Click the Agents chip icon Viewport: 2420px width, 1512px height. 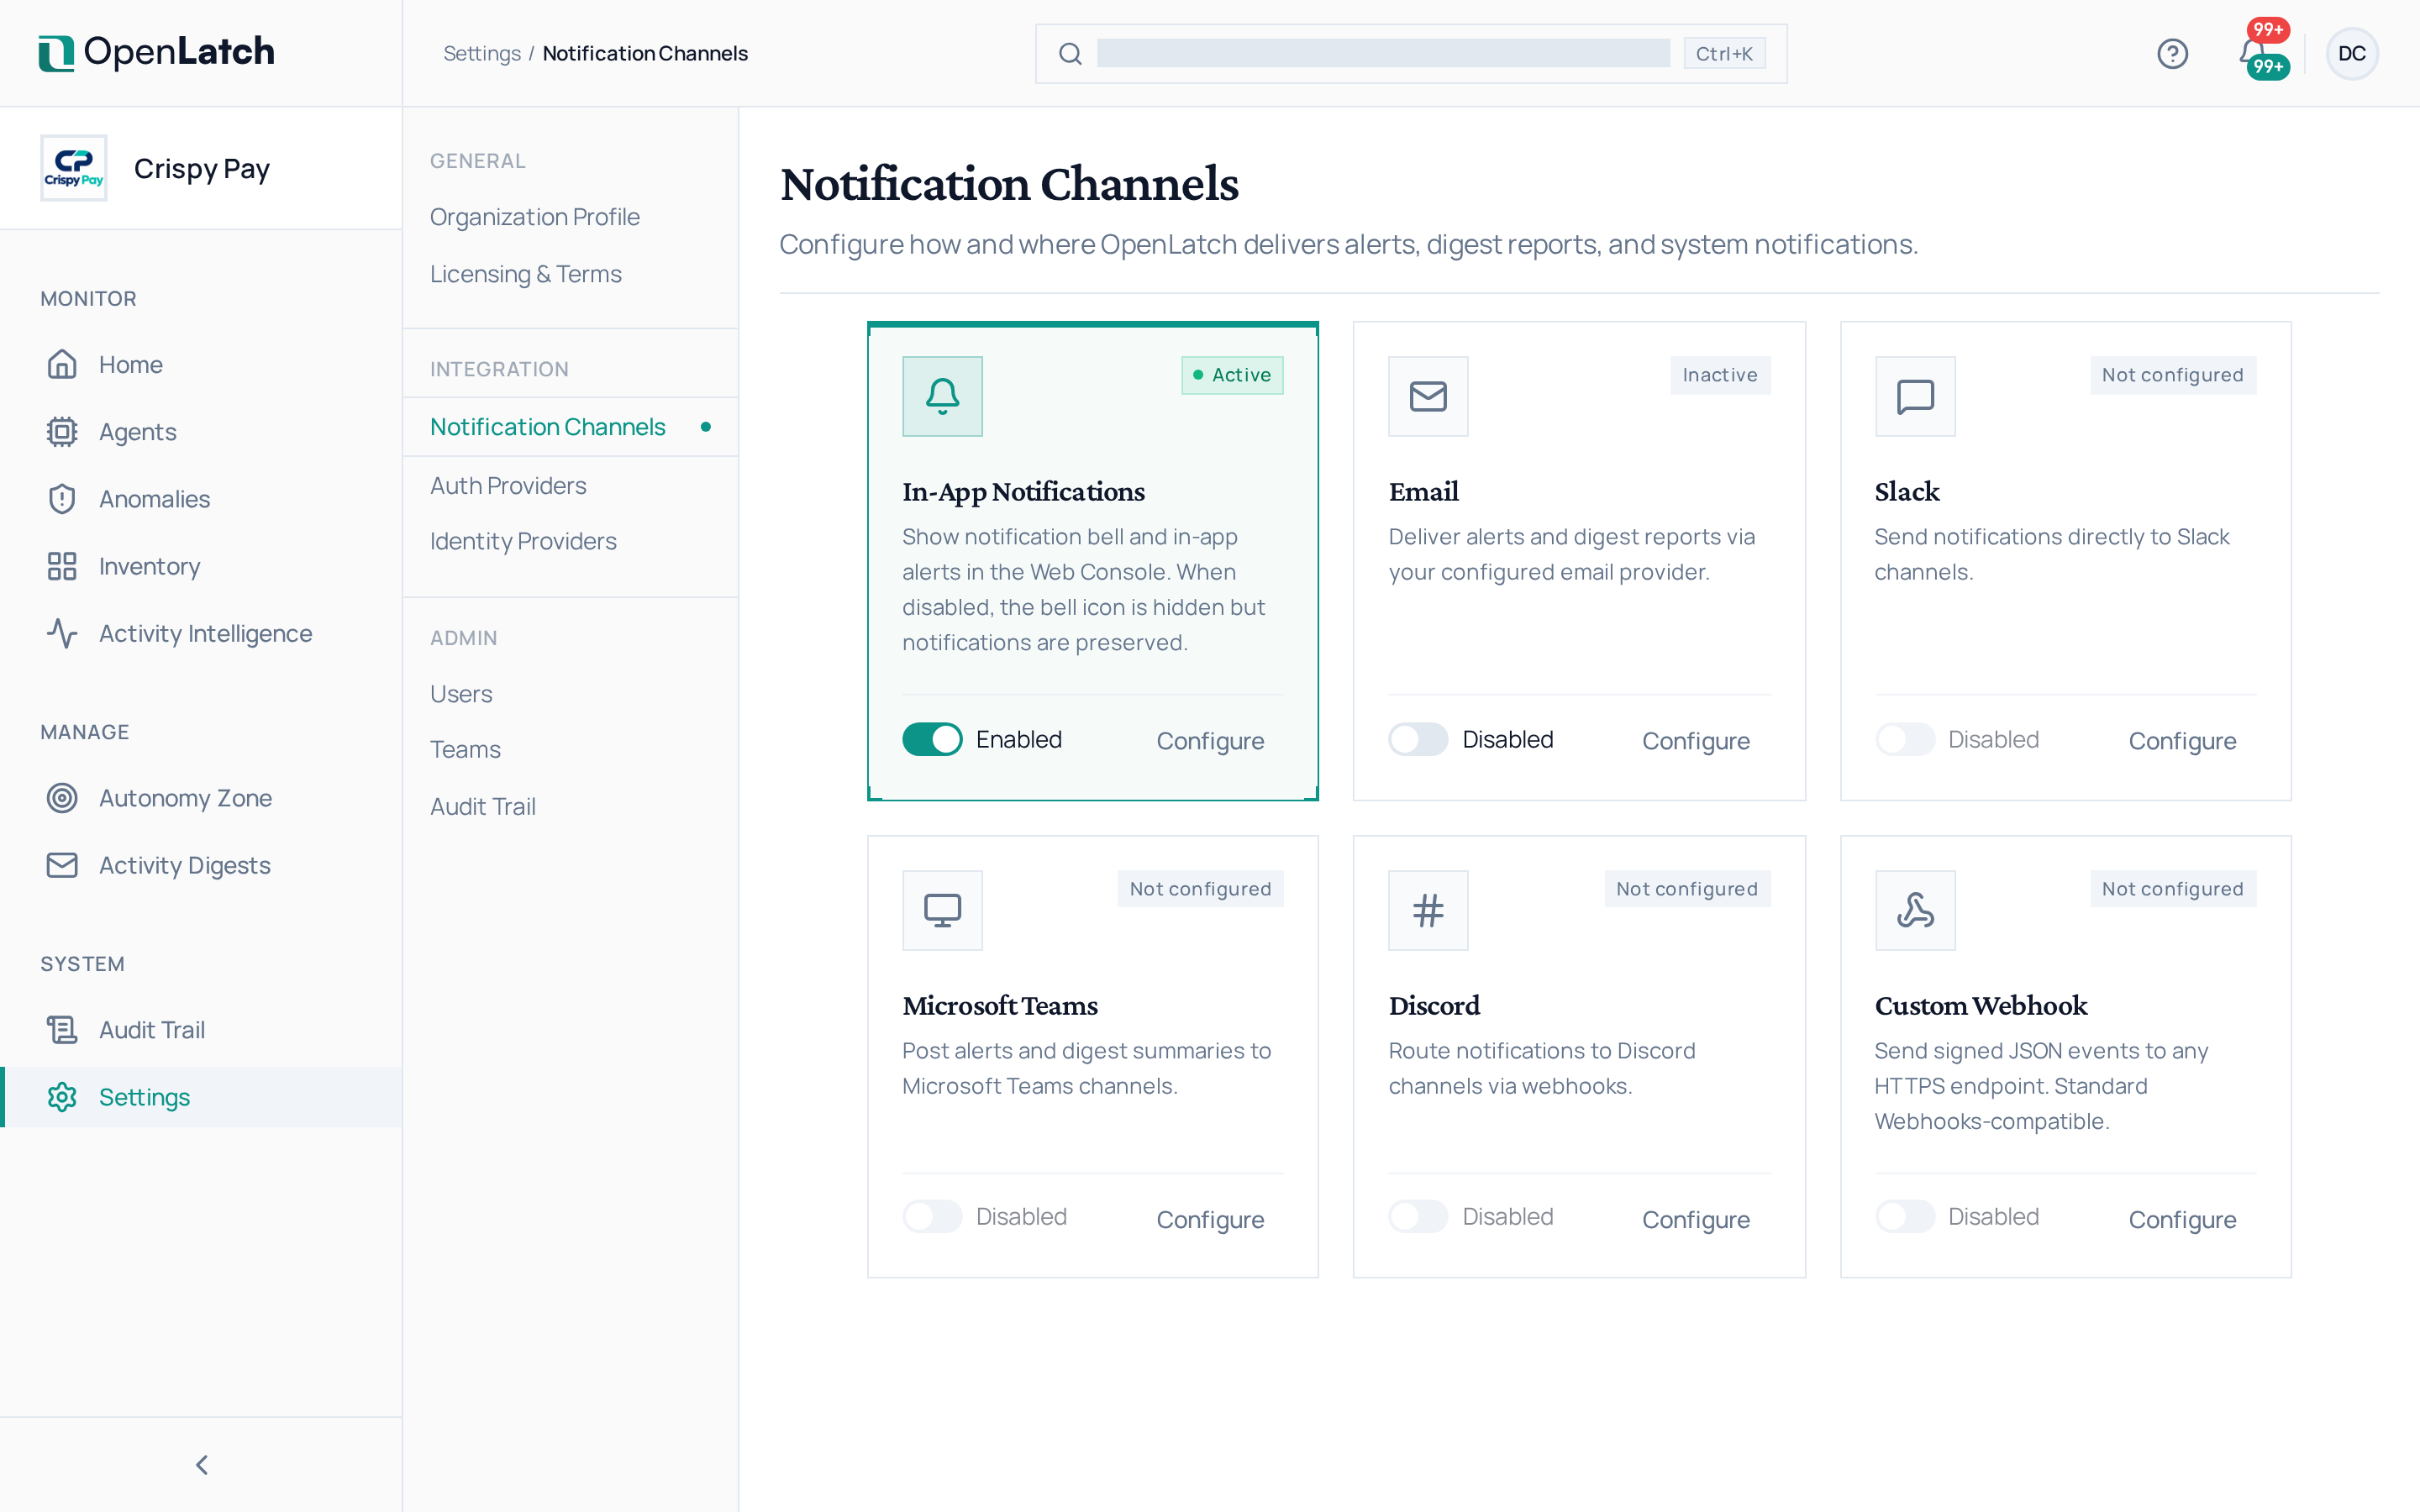[x=62, y=432]
